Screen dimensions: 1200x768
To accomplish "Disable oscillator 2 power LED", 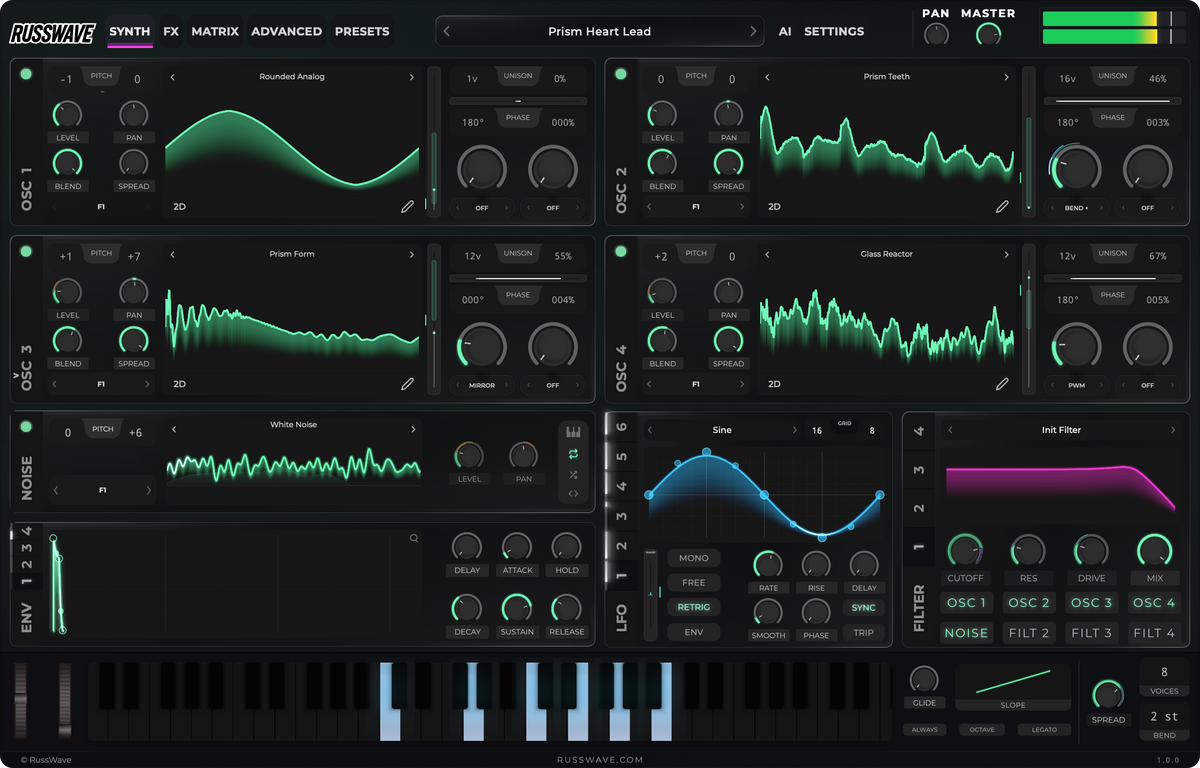I will pos(621,74).
